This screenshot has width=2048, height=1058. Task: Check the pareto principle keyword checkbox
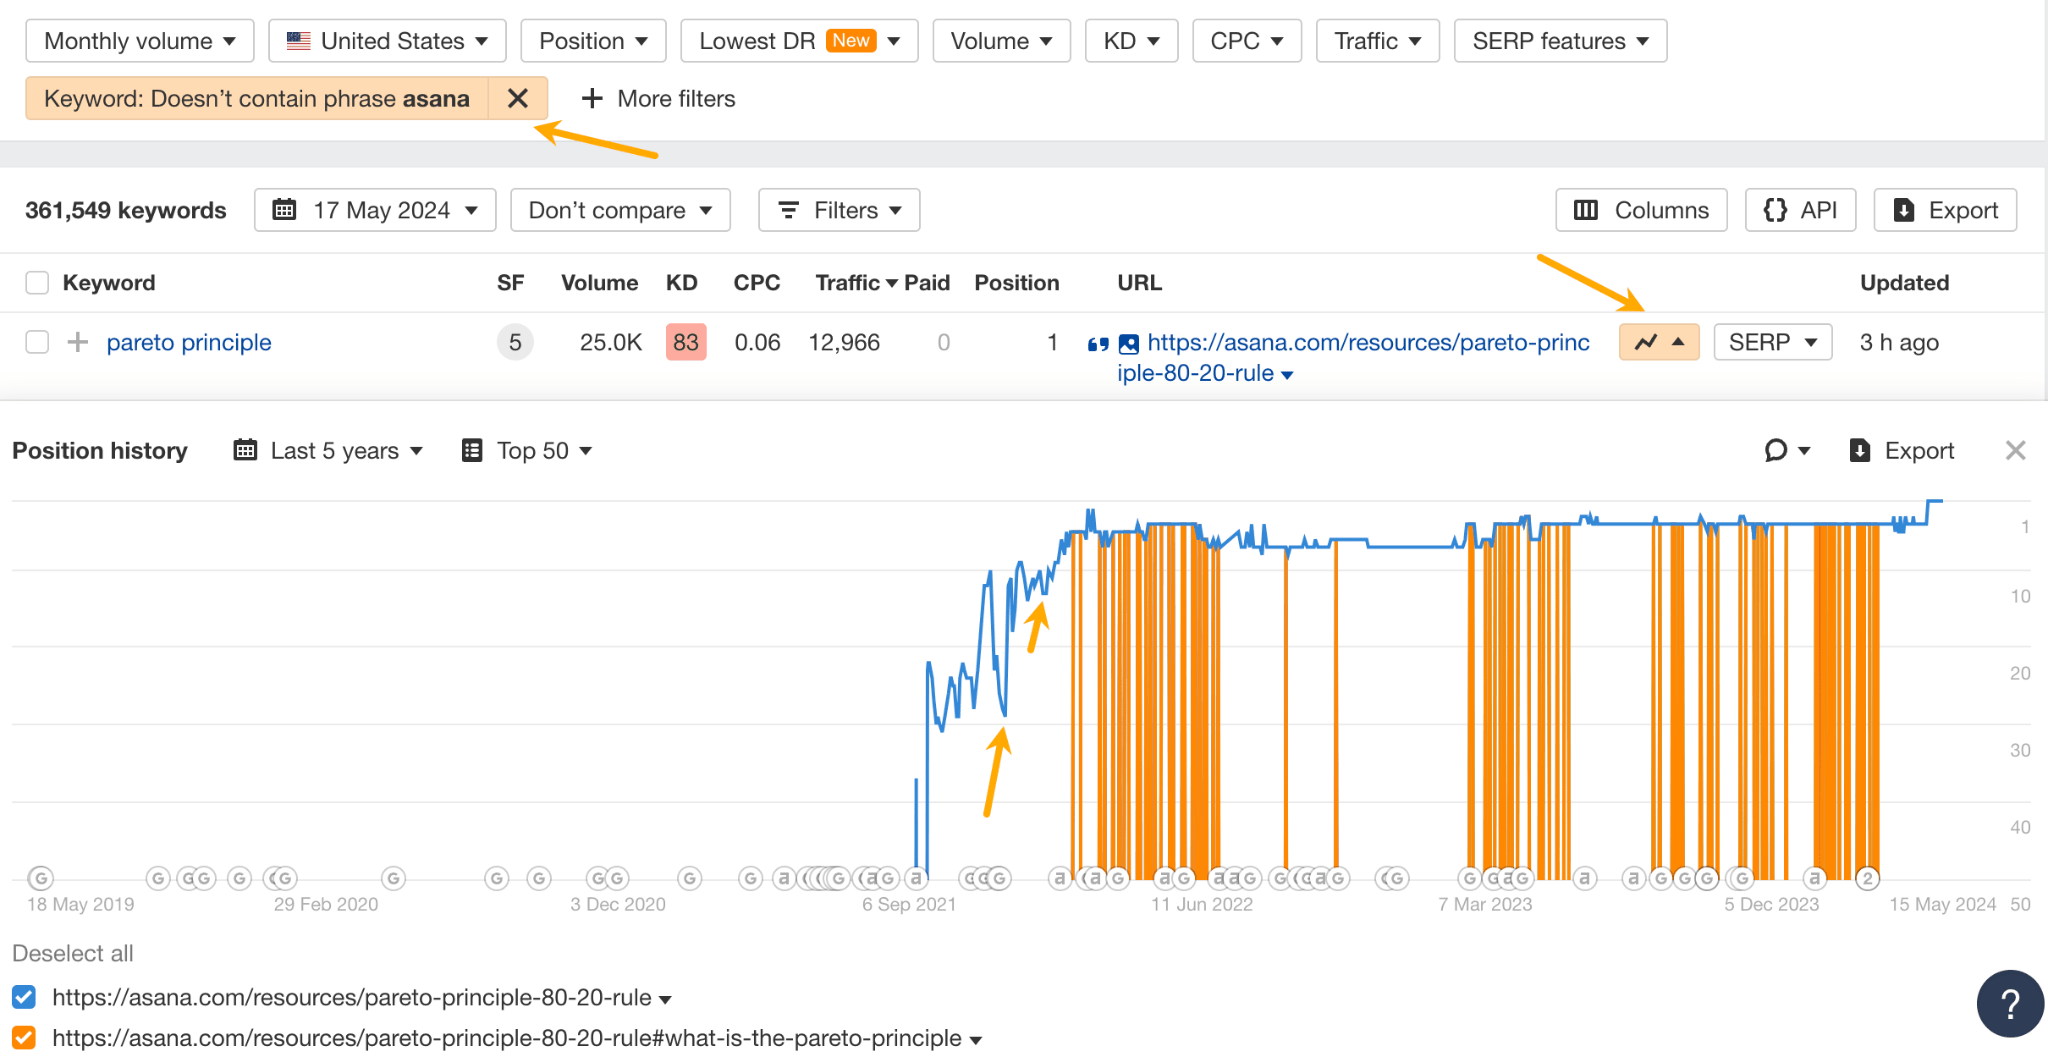tap(37, 341)
